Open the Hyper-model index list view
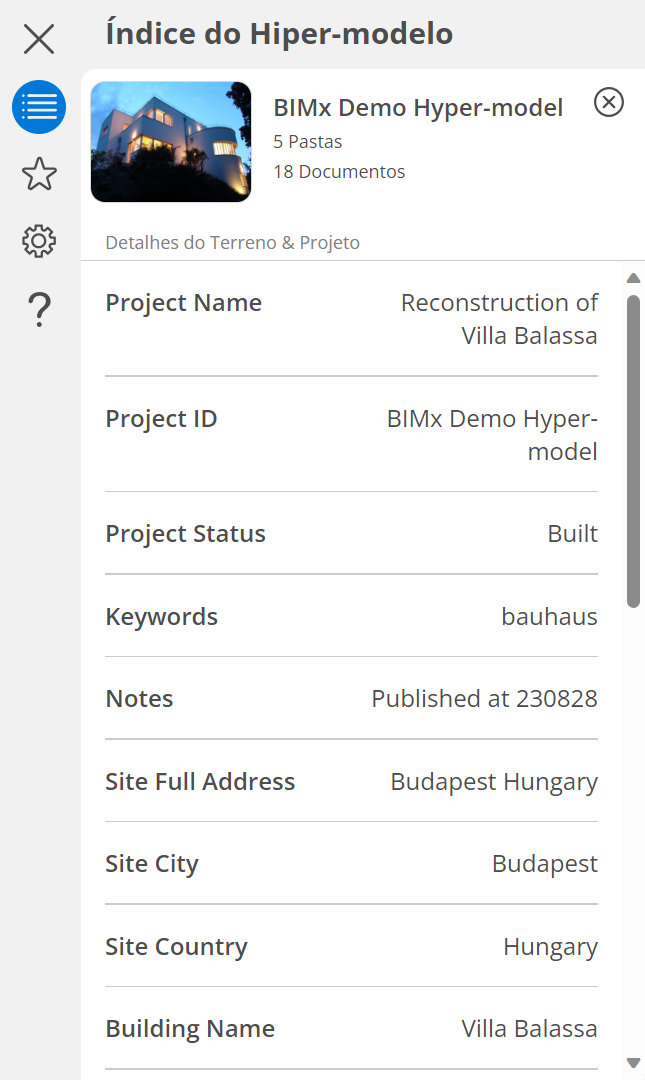The height and width of the screenshot is (1080, 645). (39, 107)
